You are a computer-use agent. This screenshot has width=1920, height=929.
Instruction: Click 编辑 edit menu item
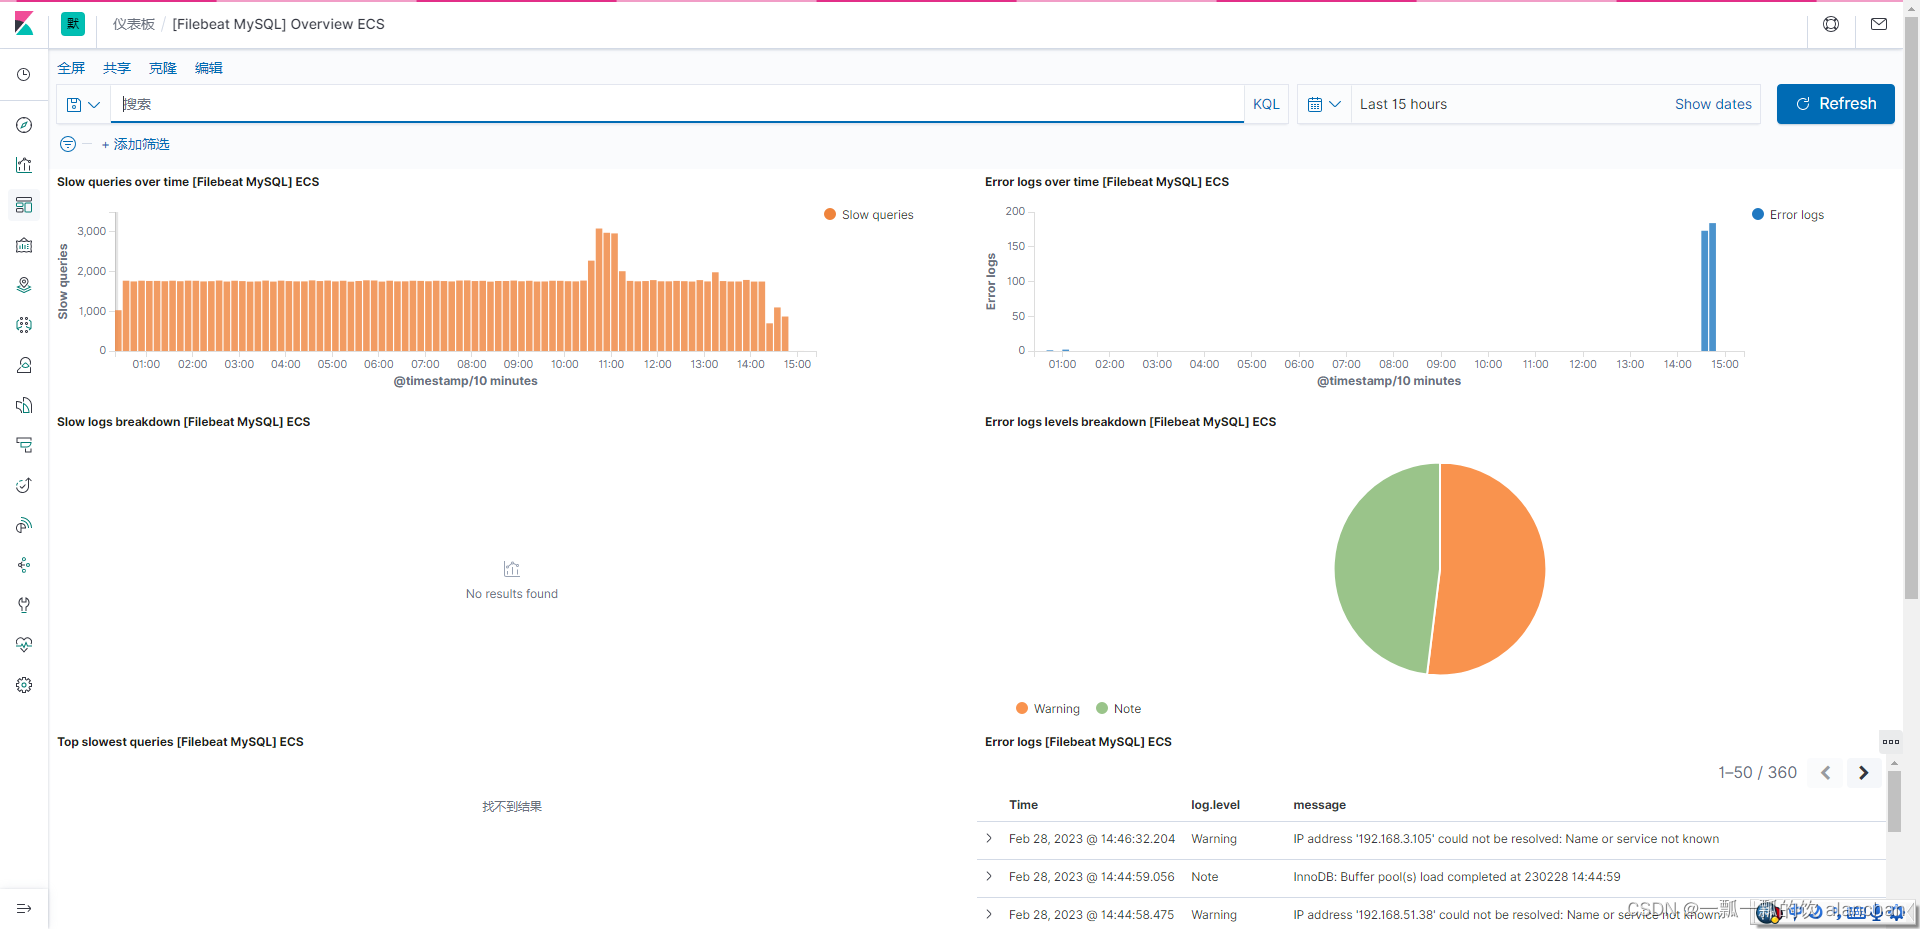coord(209,68)
